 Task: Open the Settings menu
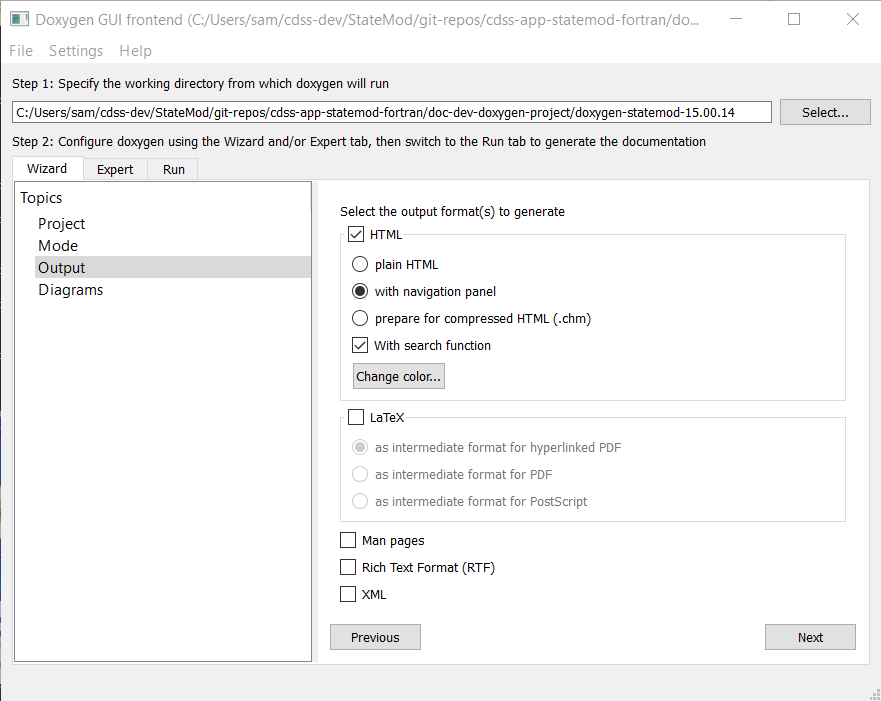click(76, 51)
